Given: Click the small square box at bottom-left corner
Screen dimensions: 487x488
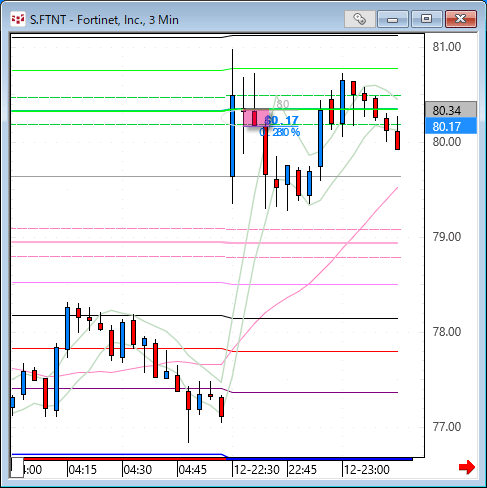Looking at the screenshot, I should pos(17,468).
